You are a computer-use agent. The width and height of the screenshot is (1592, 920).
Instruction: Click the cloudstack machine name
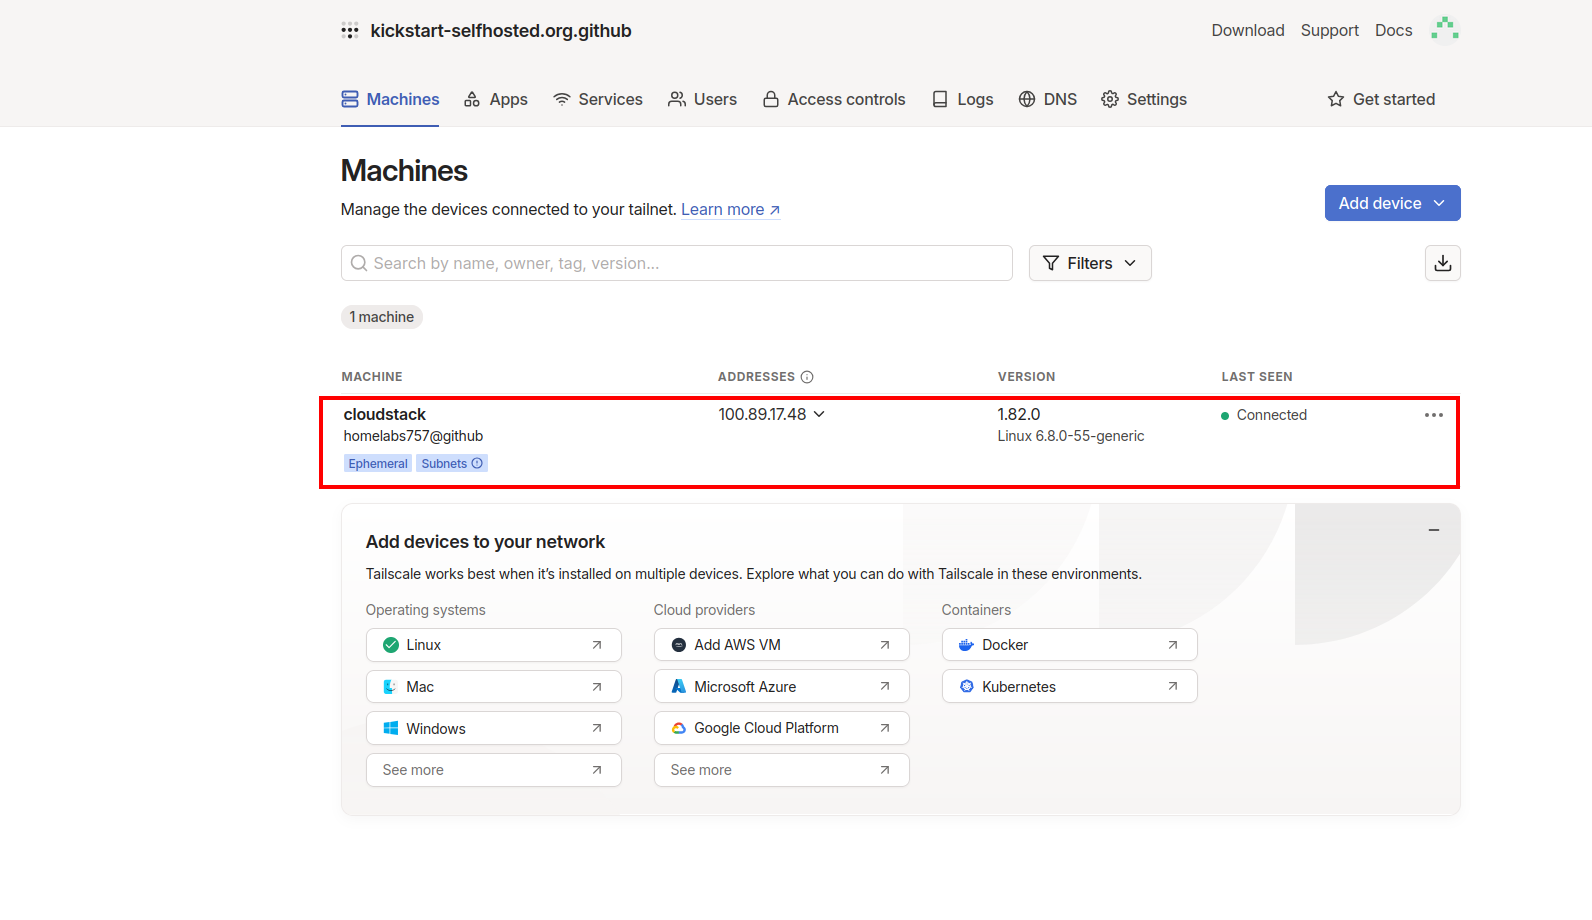pyautogui.click(x=385, y=414)
